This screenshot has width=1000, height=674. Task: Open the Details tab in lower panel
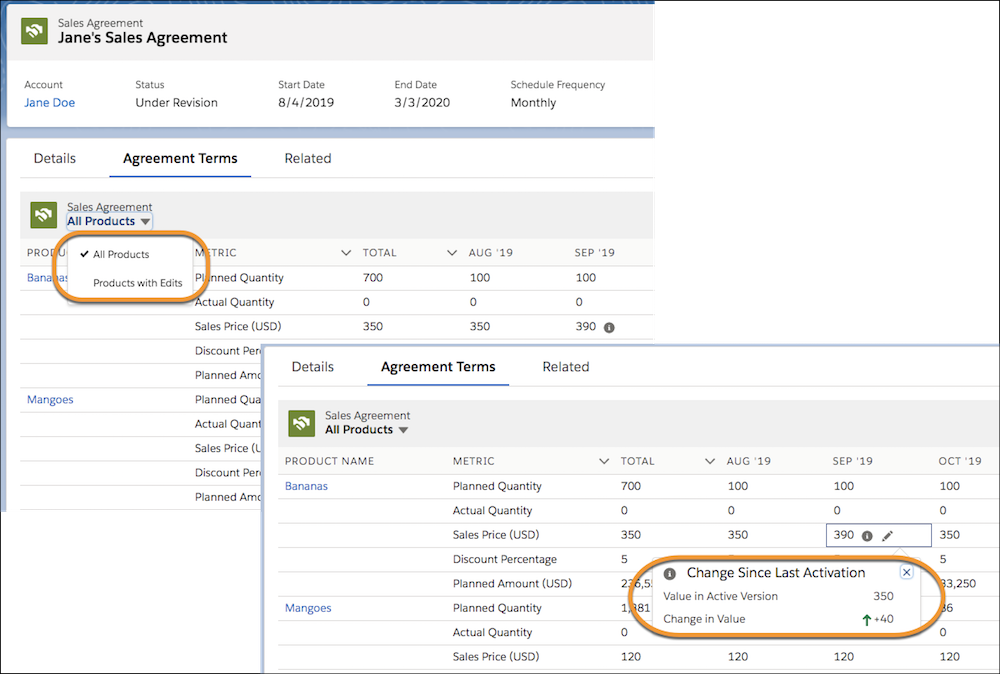312,367
